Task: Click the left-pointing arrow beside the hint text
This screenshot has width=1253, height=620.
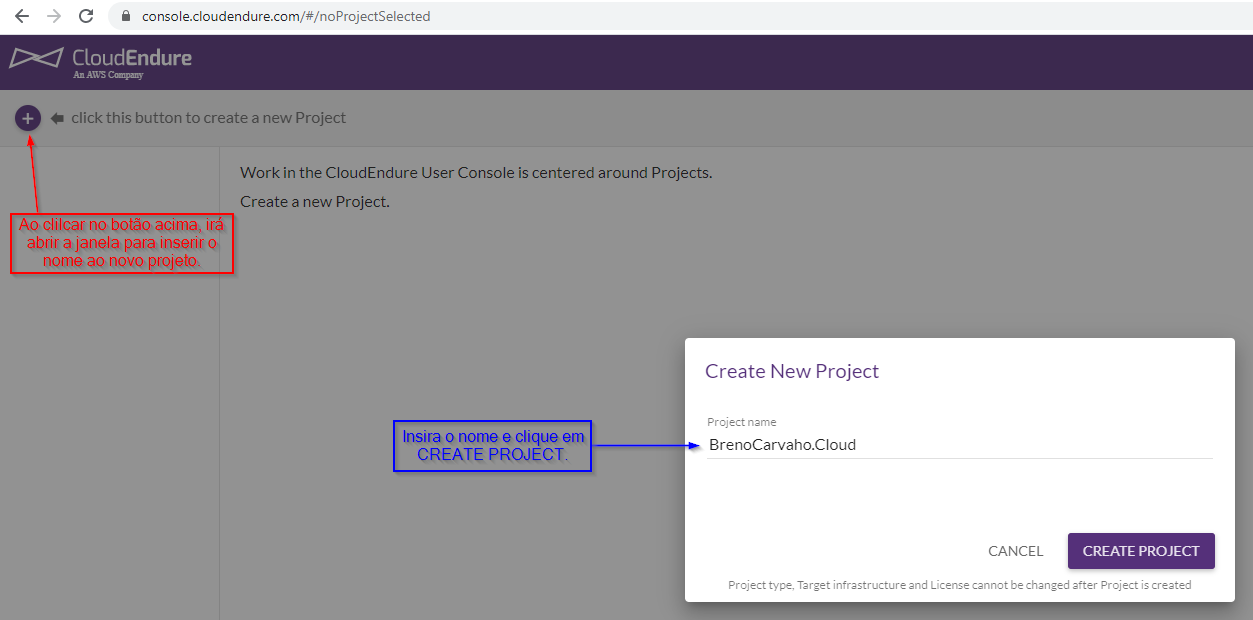Action: point(57,118)
